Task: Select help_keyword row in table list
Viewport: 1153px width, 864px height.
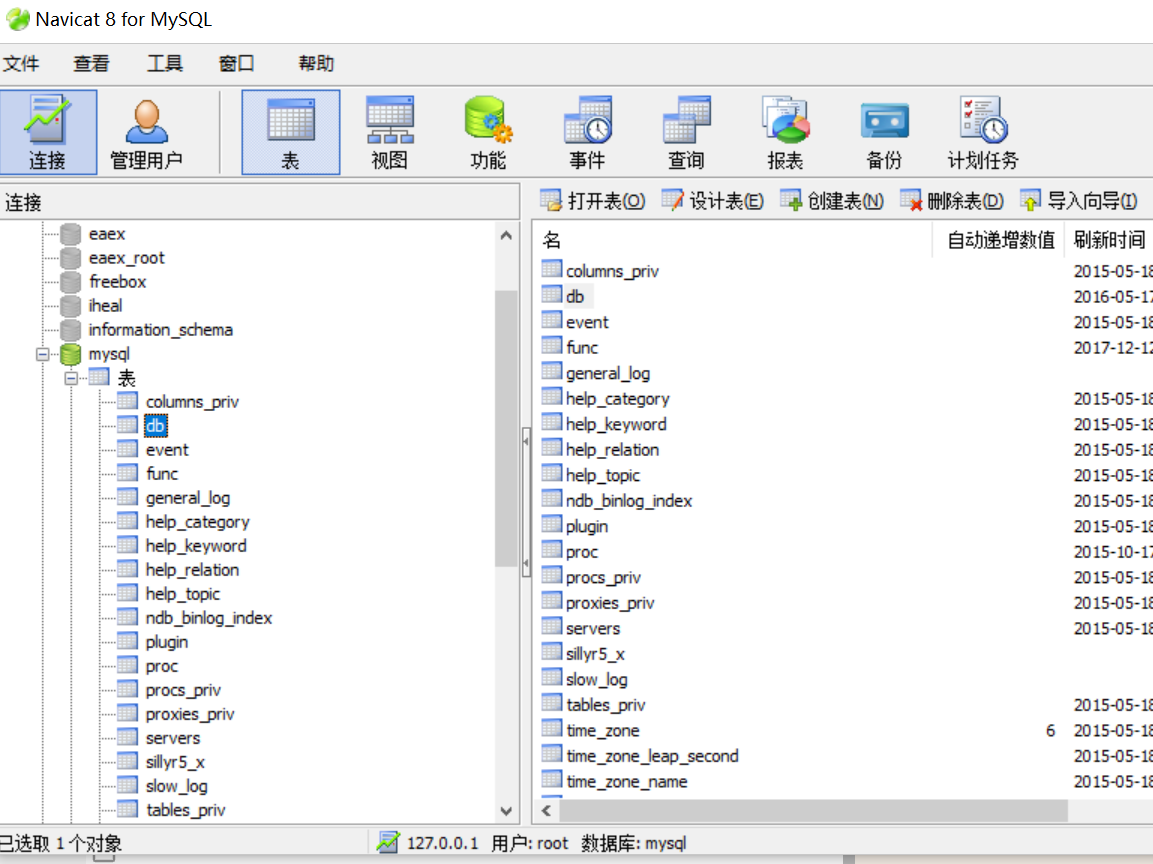Action: click(x=616, y=424)
